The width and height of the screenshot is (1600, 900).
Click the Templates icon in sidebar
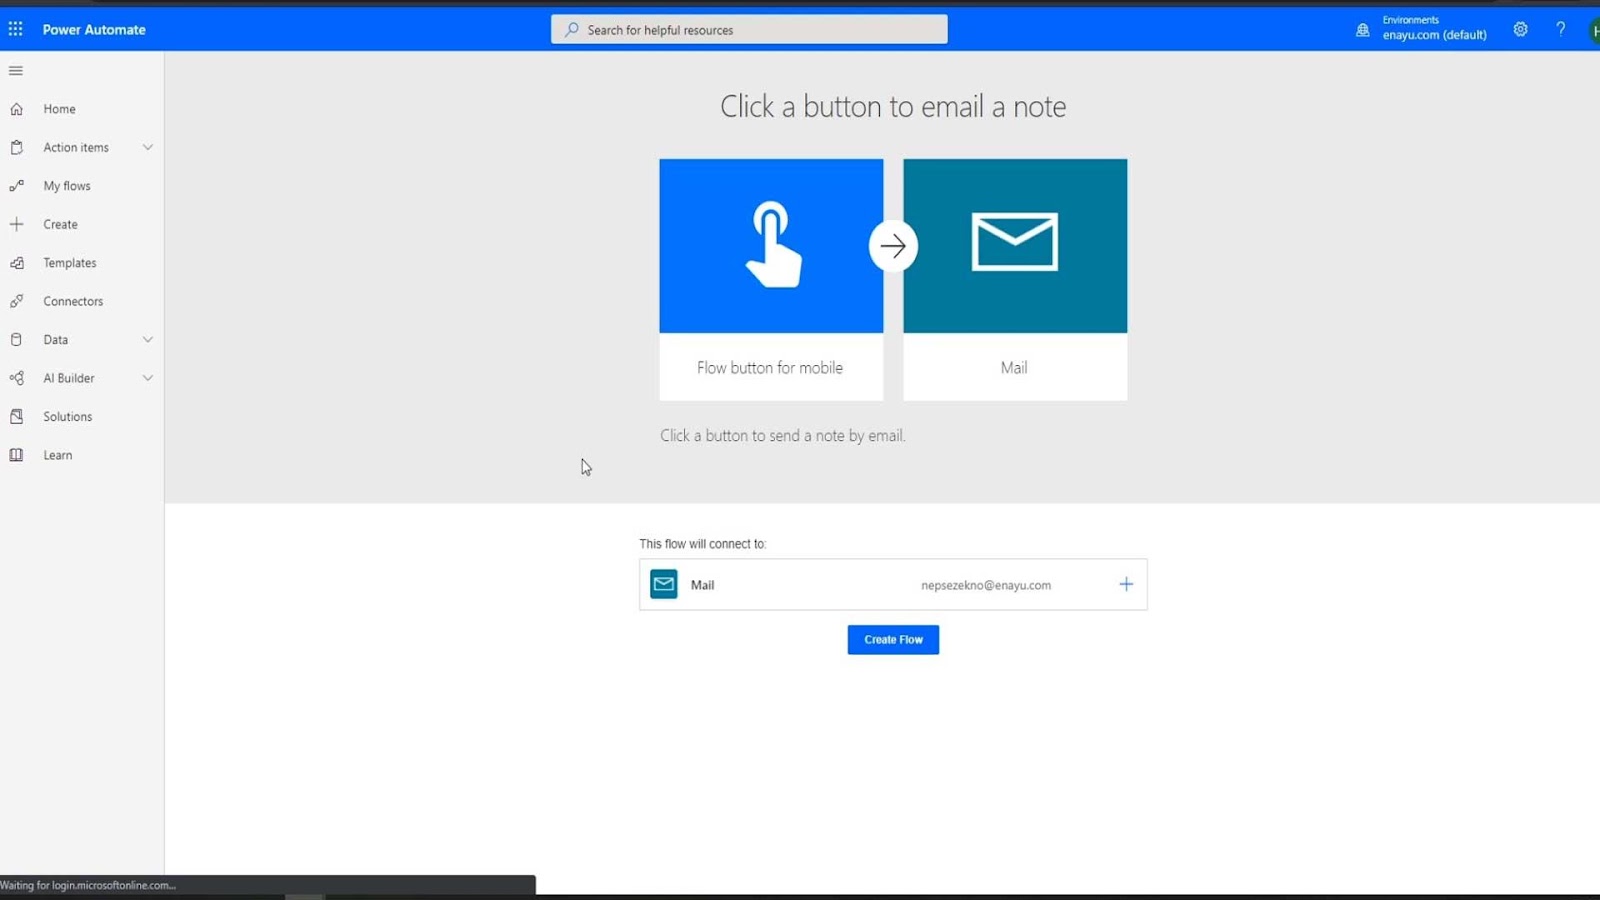16,263
